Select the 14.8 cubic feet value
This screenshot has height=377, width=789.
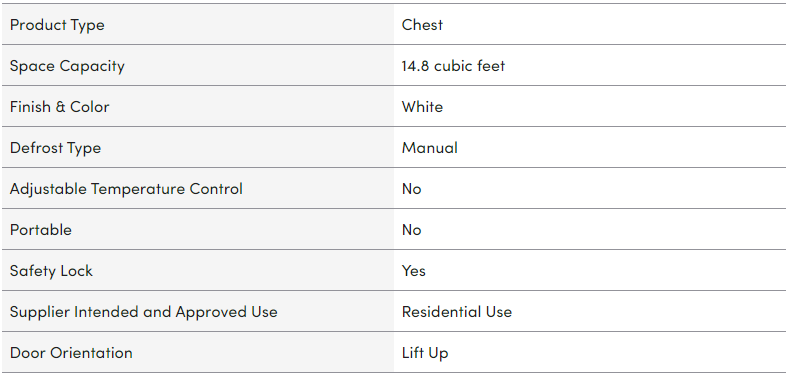[453, 66]
